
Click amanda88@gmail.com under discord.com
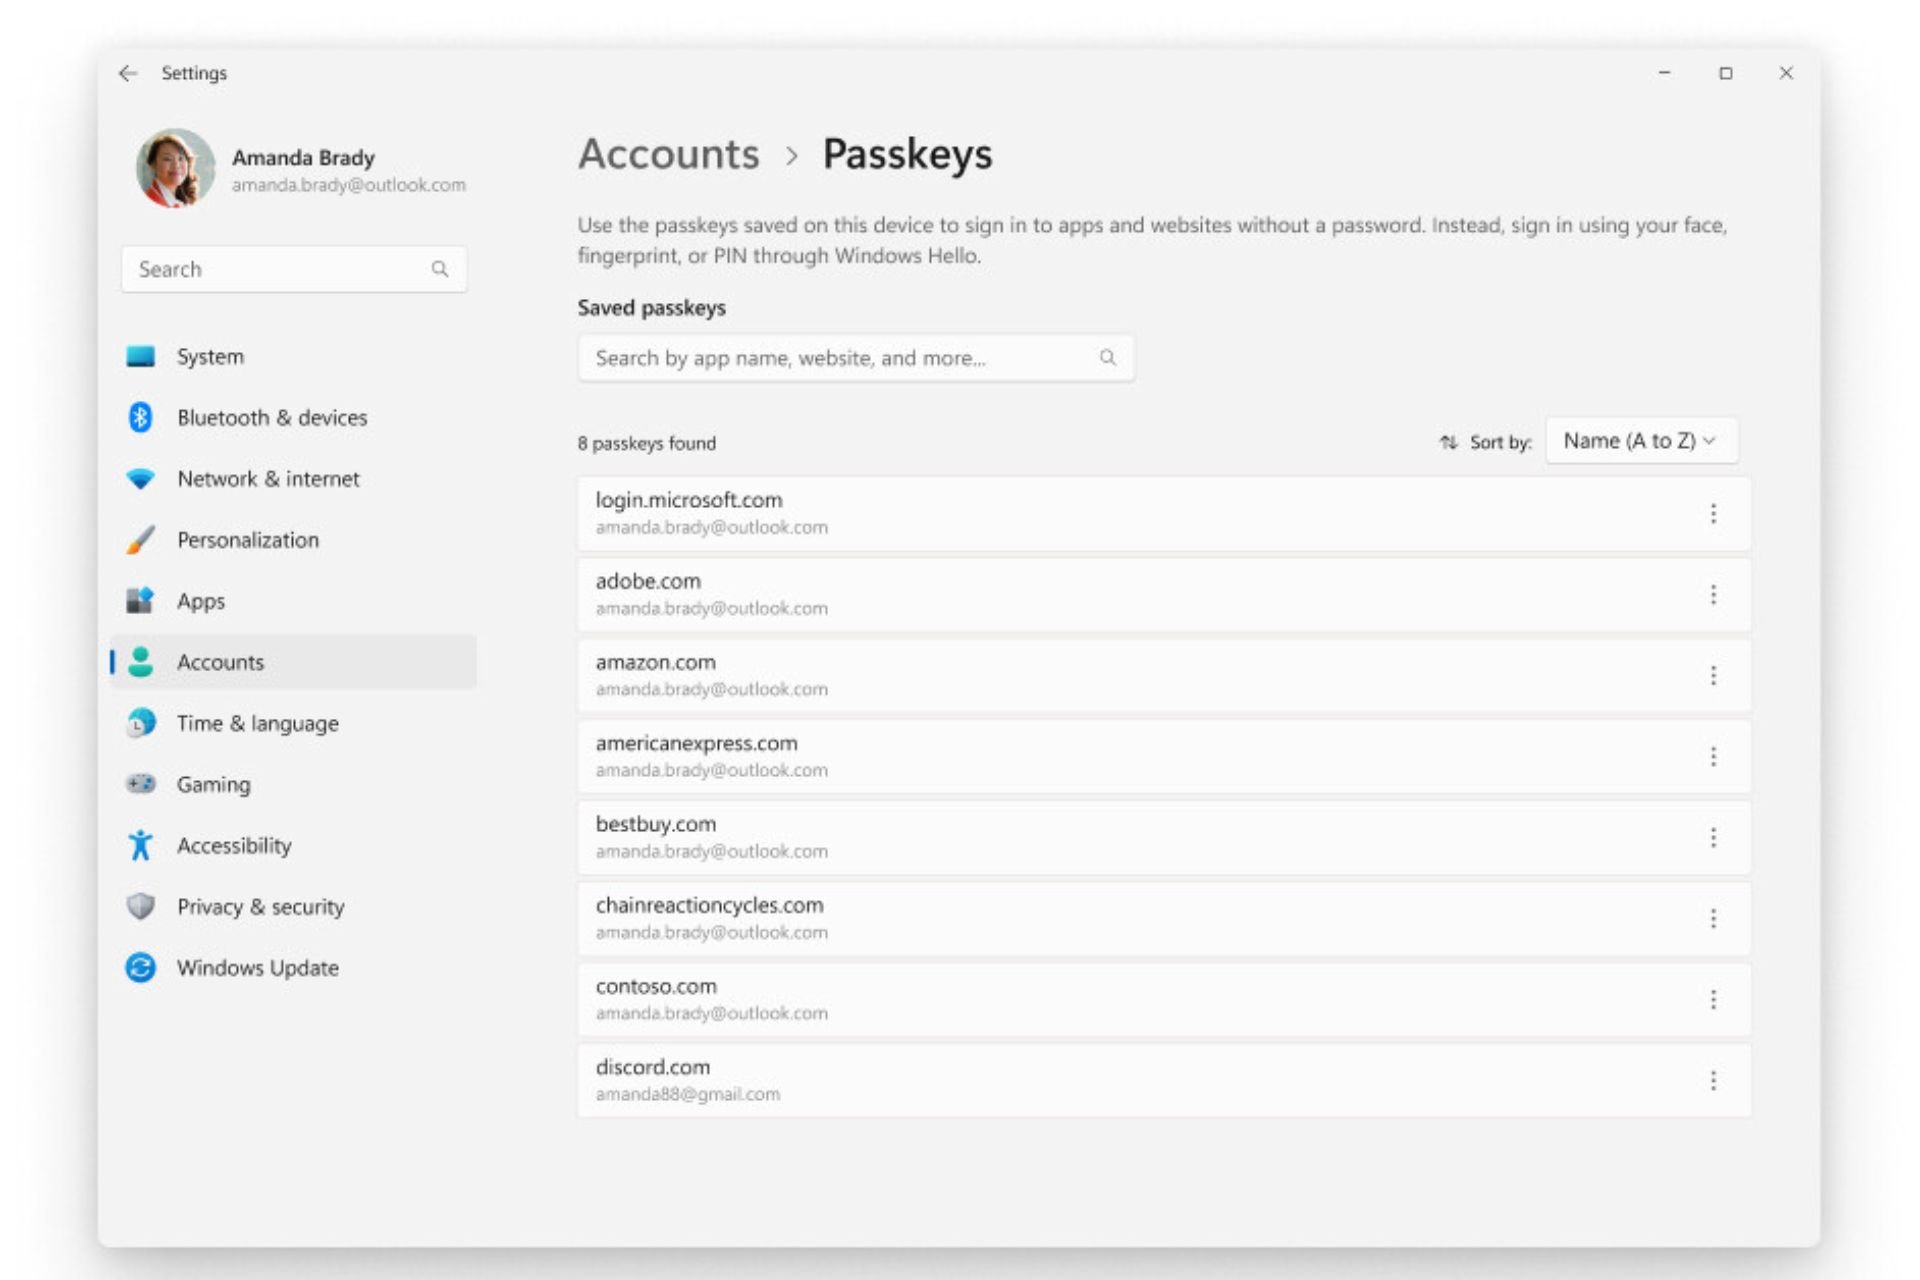click(x=688, y=1094)
